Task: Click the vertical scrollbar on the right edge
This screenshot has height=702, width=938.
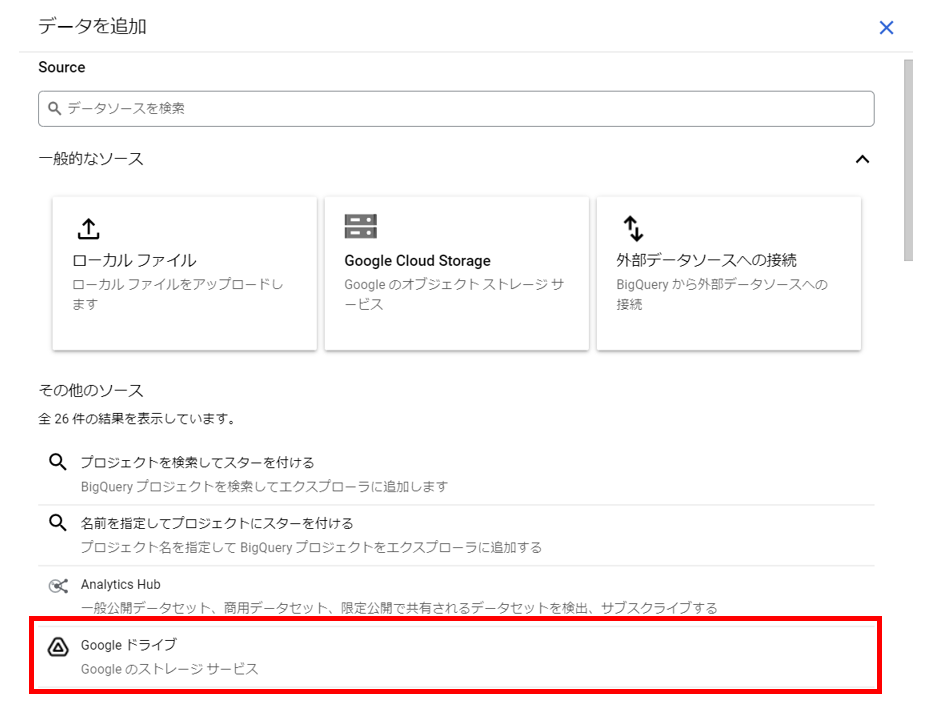Action: (x=908, y=160)
